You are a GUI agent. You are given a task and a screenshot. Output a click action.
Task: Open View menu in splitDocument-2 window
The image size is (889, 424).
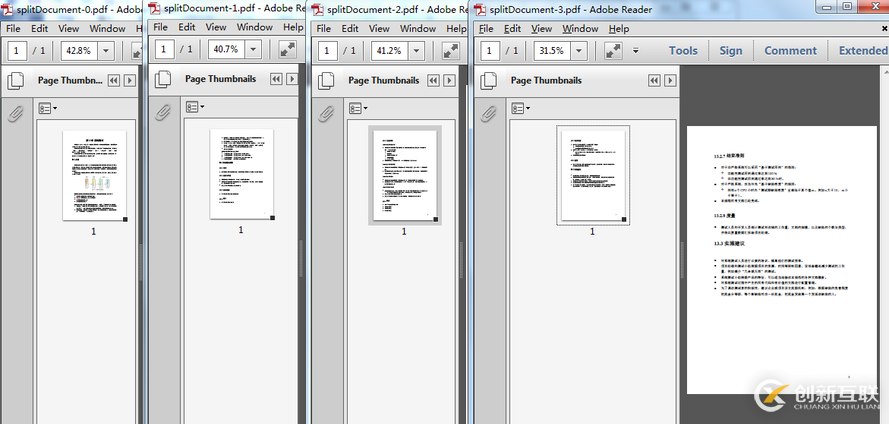click(379, 28)
